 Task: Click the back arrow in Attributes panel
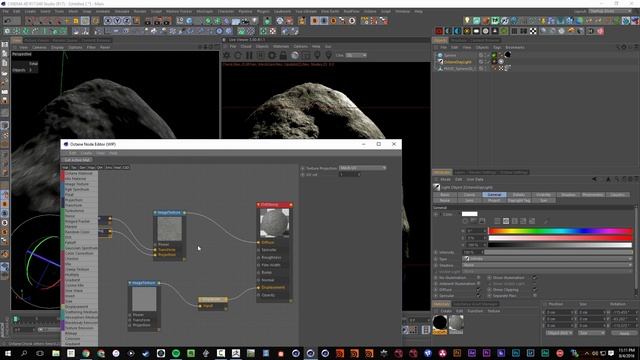[594, 179]
